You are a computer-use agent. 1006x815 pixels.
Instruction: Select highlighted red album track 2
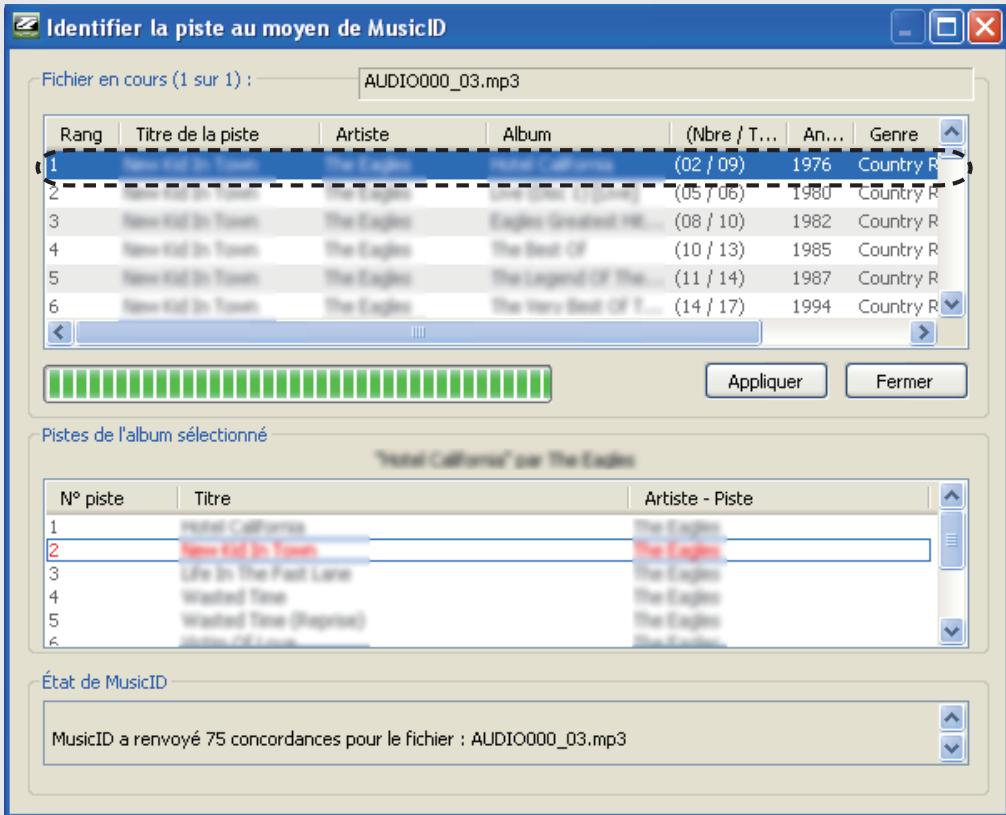tap(488, 550)
